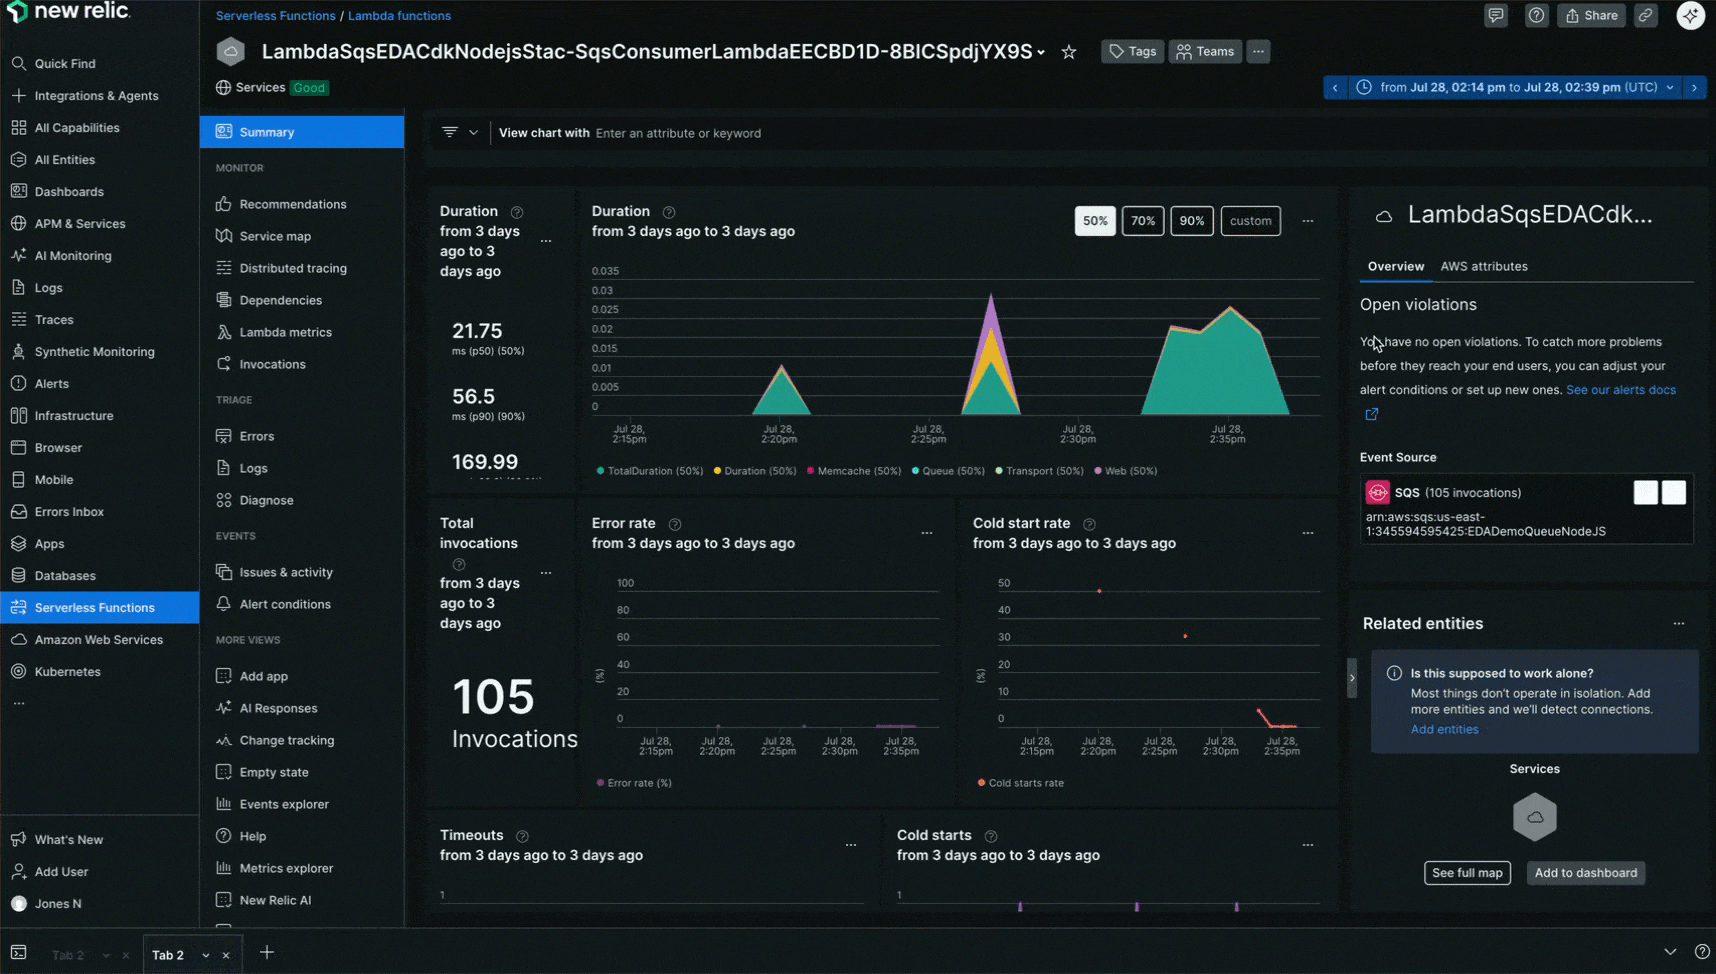Click the Web (50%) legend swatch
This screenshot has width=1716, height=974.
(x=1100, y=470)
